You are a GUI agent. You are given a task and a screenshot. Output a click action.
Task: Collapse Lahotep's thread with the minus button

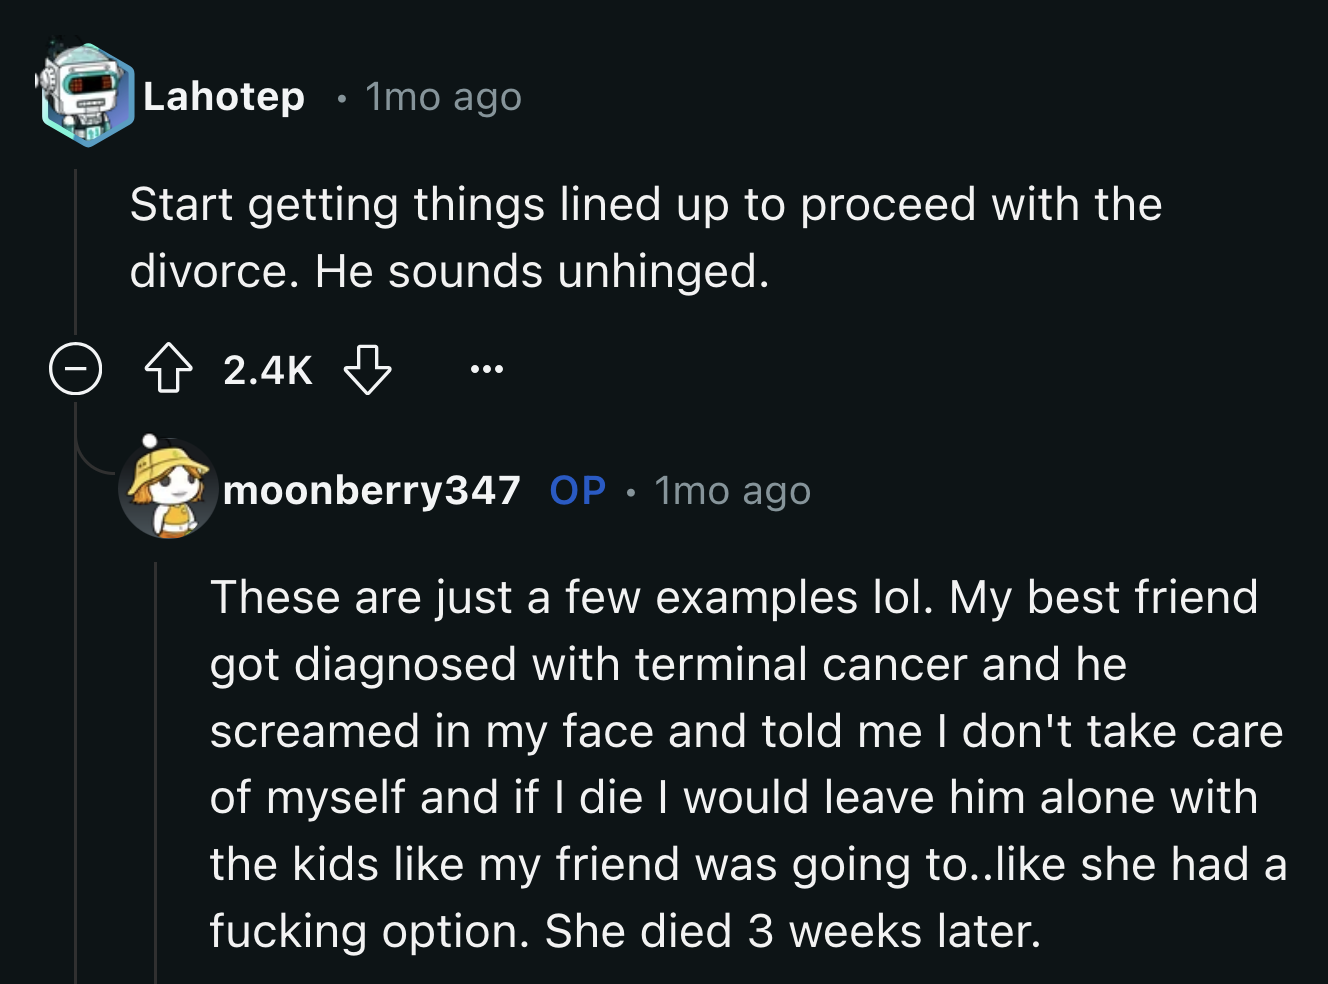pyautogui.click(x=76, y=369)
